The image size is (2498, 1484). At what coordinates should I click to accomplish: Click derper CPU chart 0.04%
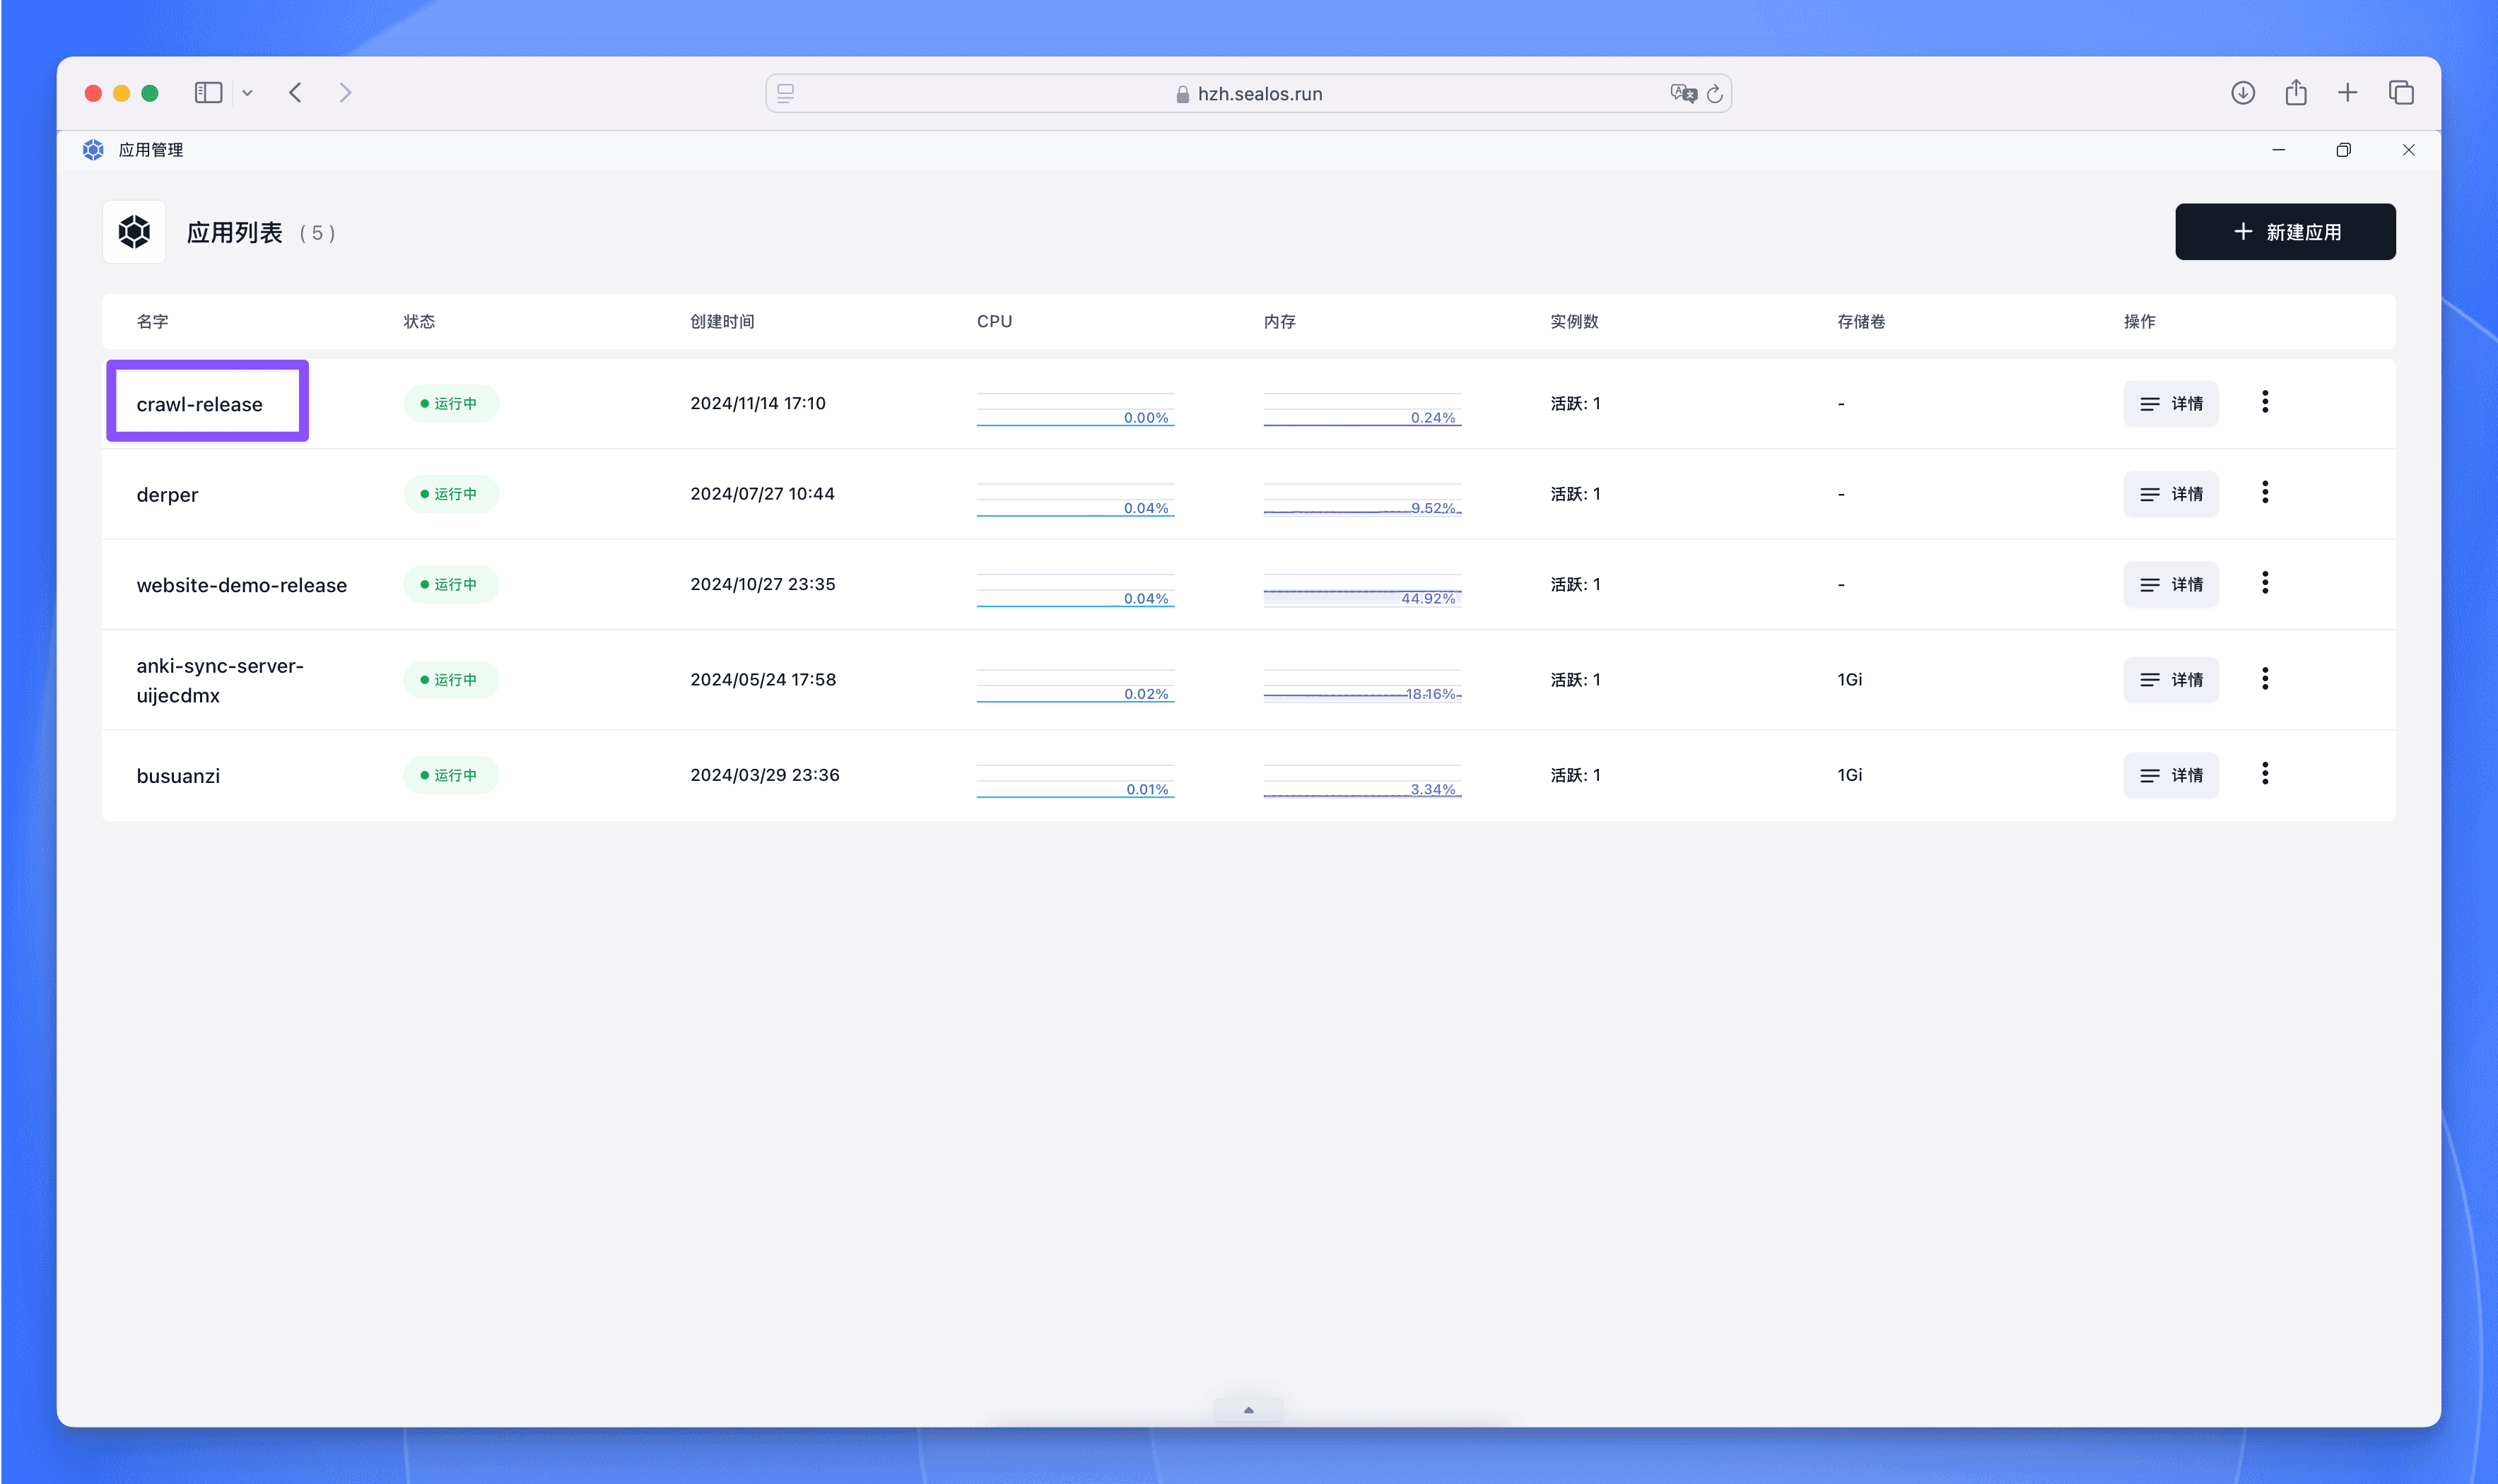click(1075, 499)
